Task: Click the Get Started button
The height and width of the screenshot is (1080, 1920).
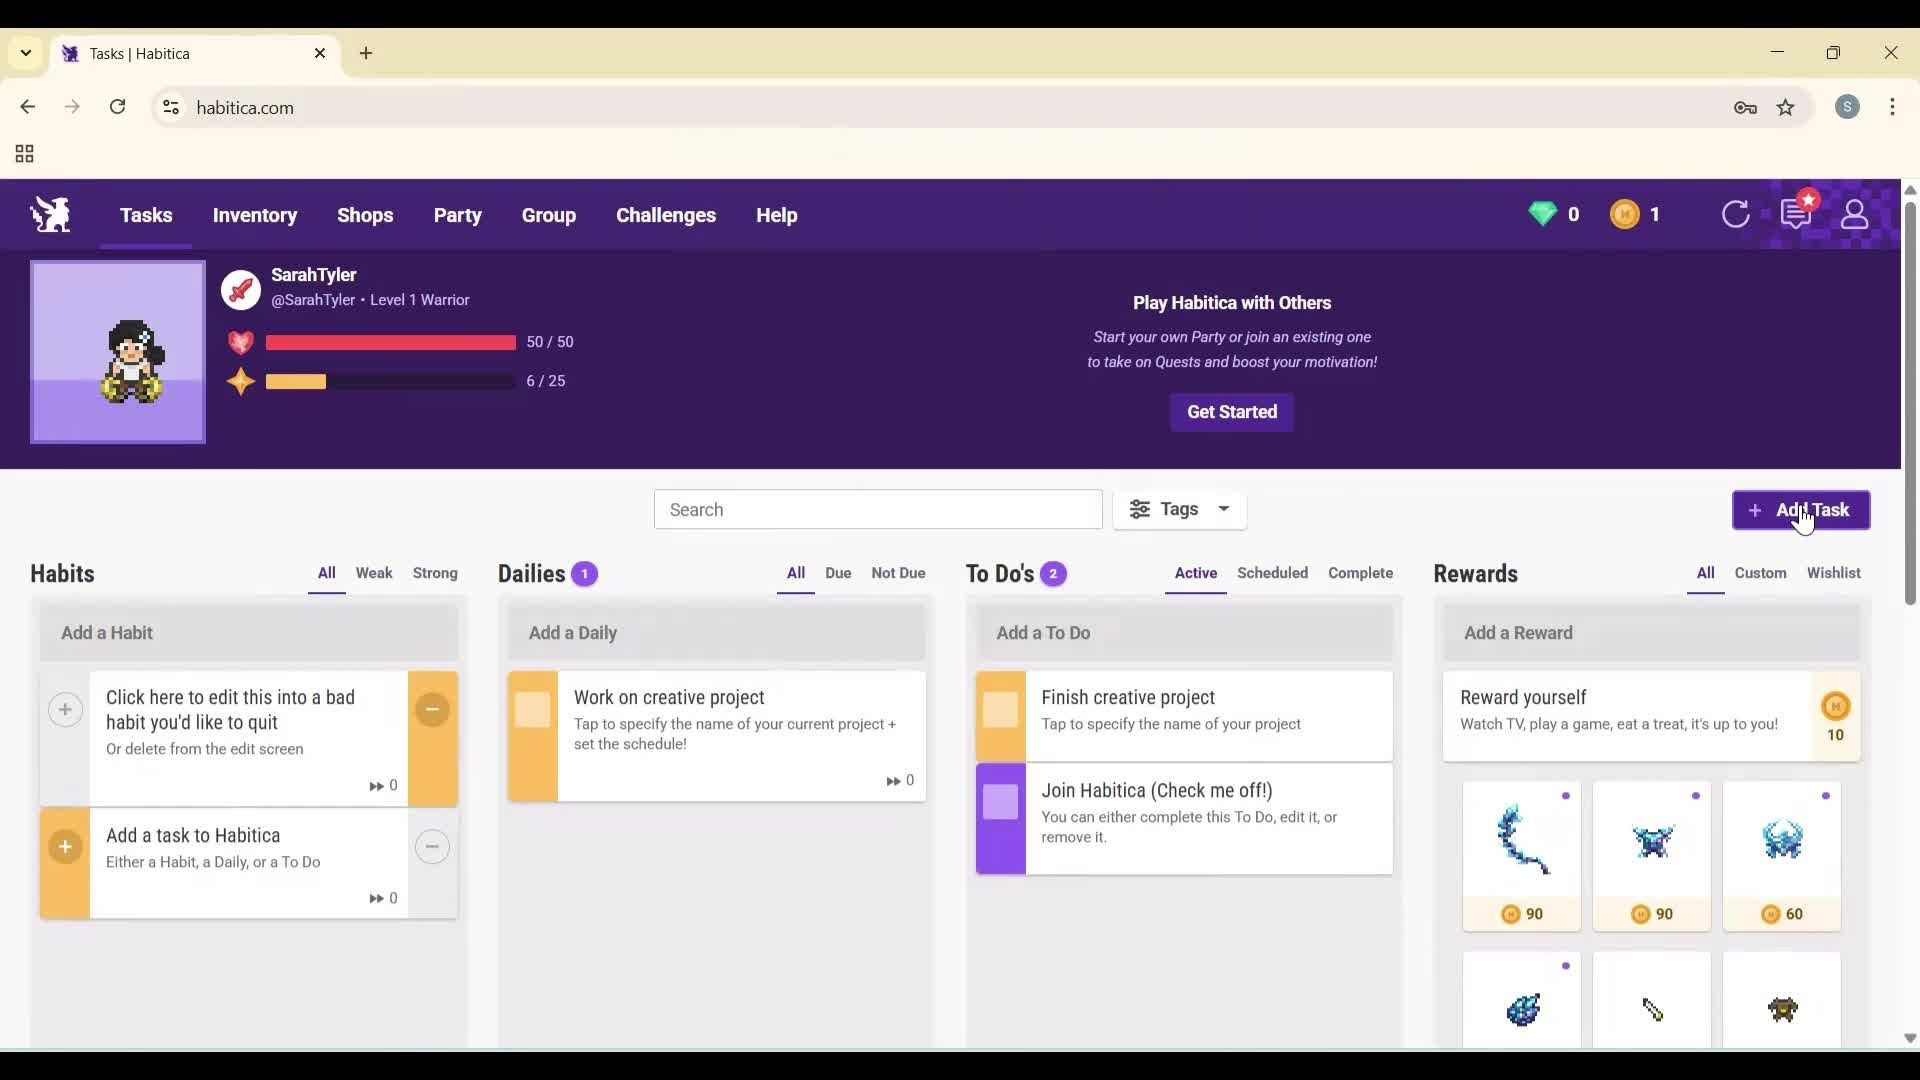Action: pos(1231,412)
